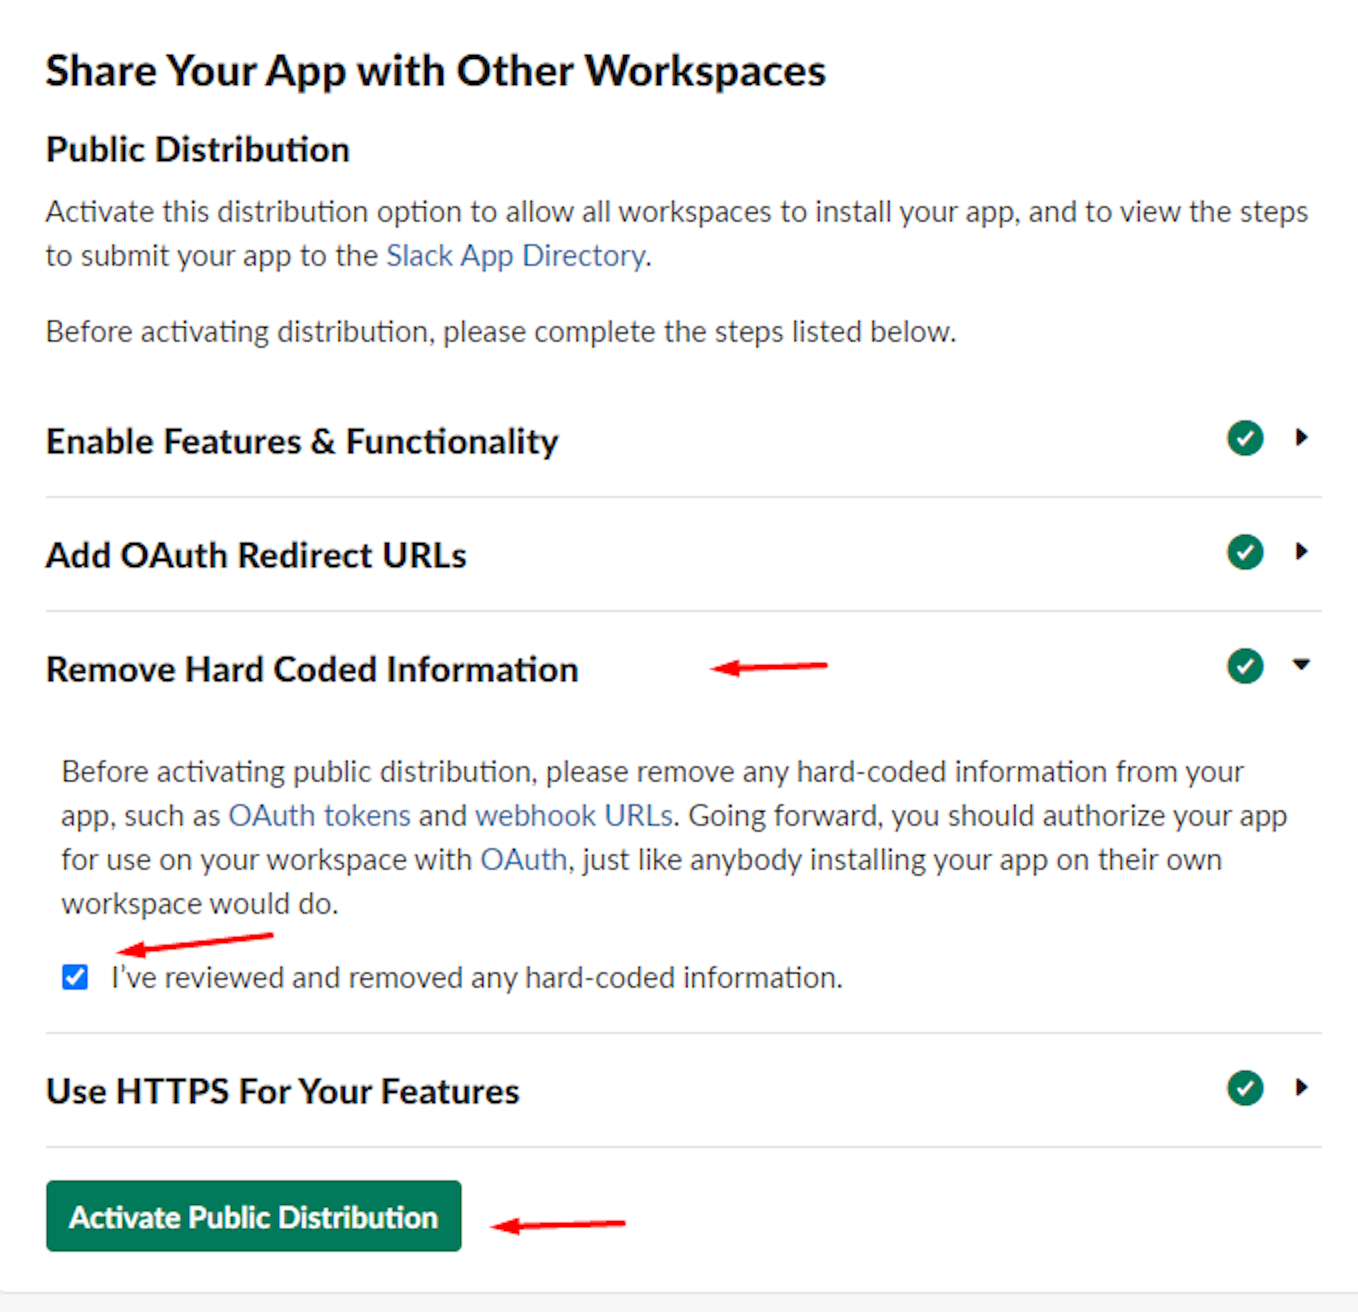This screenshot has width=1358, height=1312.
Task: Select Use HTTPS For Your Features heading
Action: tap(283, 1092)
